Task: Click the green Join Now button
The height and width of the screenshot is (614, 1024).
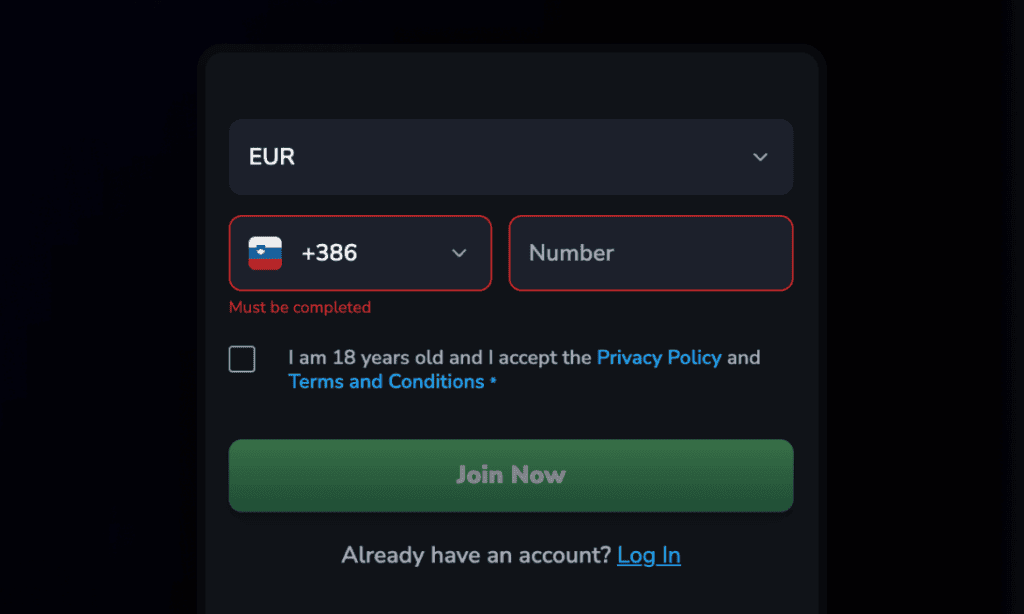Action: pos(511,475)
